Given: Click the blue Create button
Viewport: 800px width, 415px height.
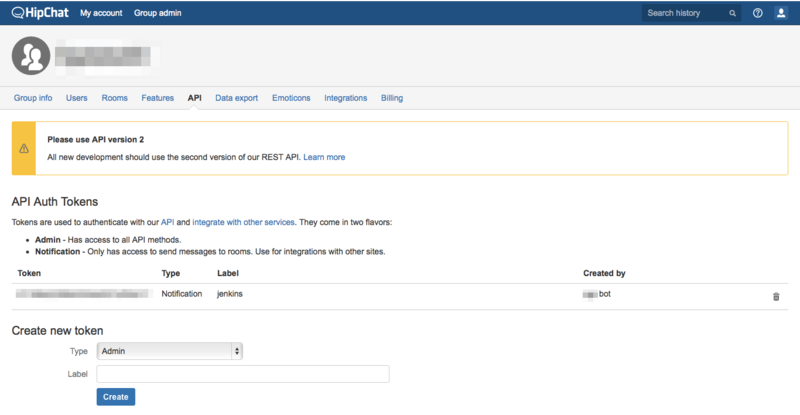Looking at the screenshot, I should (116, 397).
